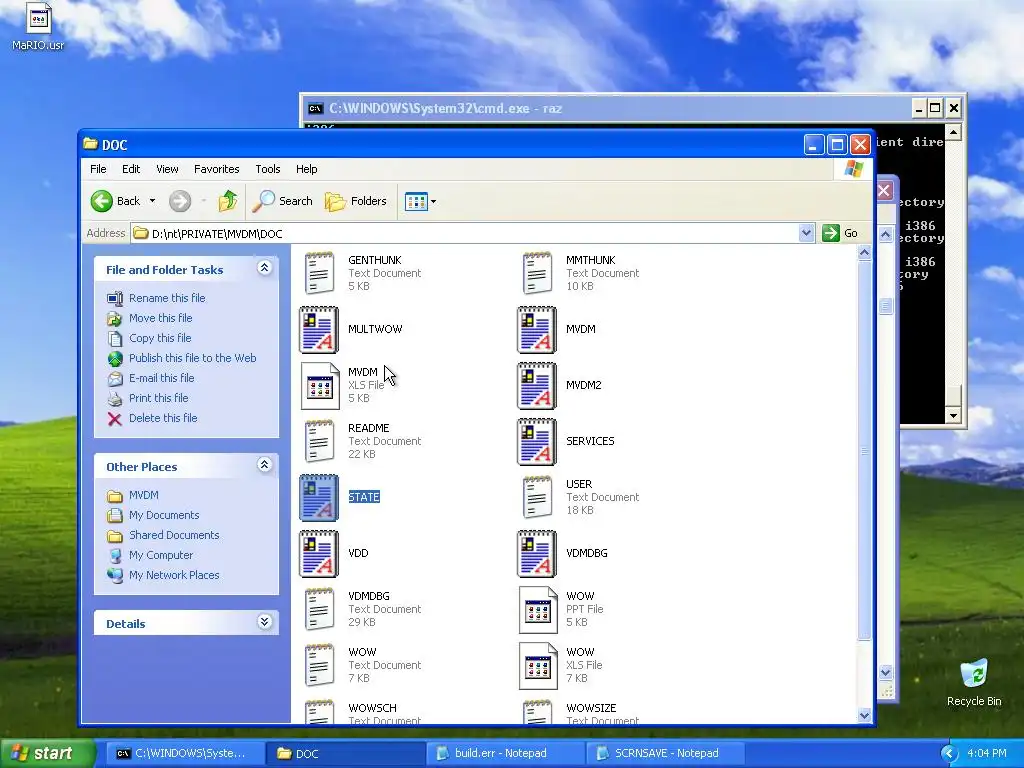This screenshot has height=768, width=1024.
Task: Select the GENTHUNK text document icon
Action: (x=319, y=273)
